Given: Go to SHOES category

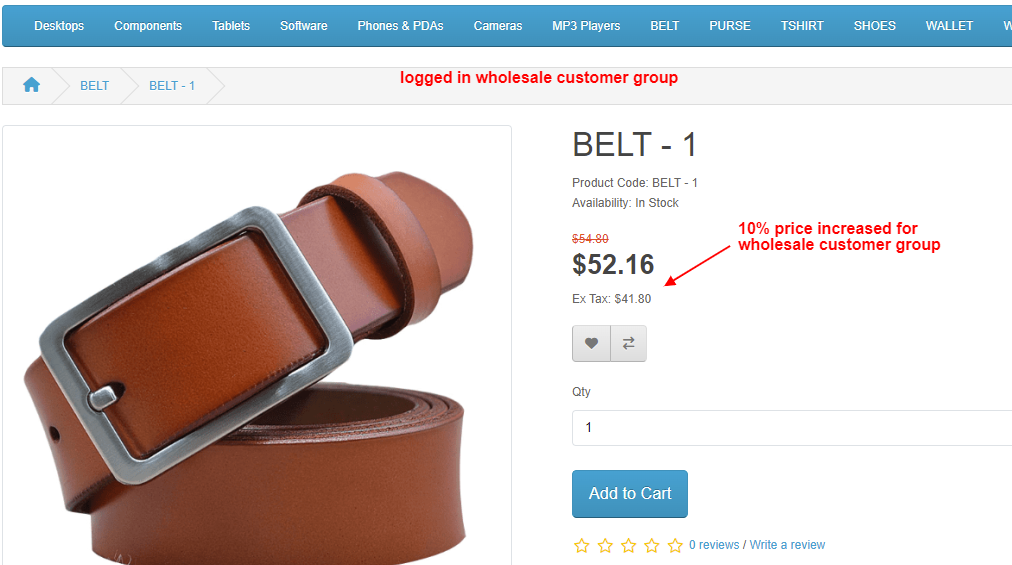Looking at the screenshot, I should (875, 26).
